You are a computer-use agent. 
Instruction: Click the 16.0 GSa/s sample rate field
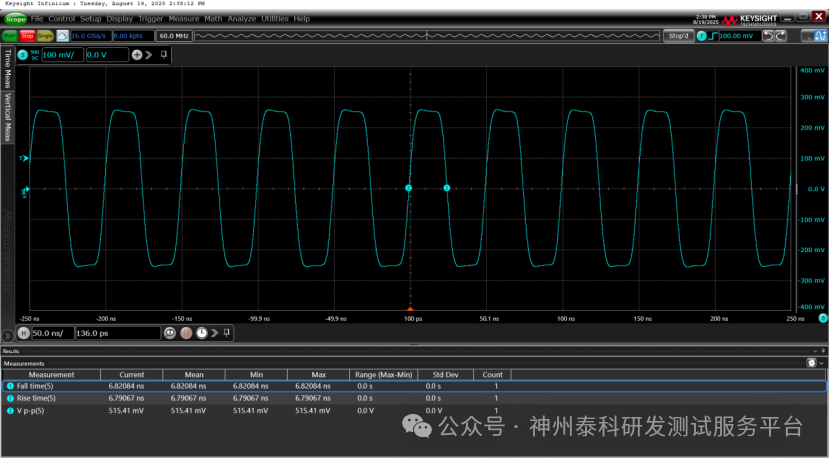[91, 35]
